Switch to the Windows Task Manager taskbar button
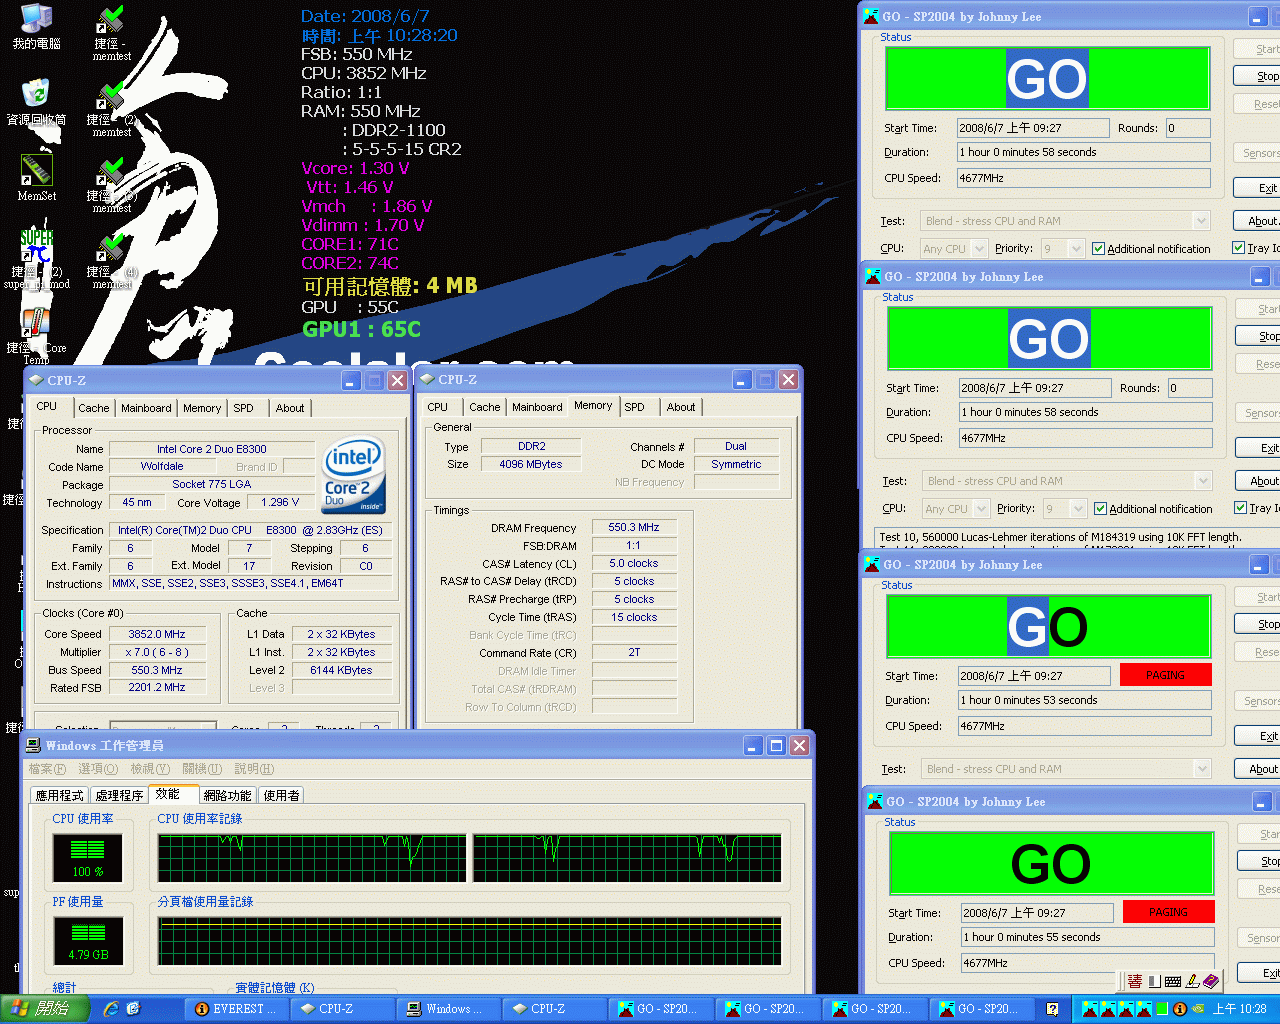Screen dimensions: 1280x1024 click(448, 1009)
